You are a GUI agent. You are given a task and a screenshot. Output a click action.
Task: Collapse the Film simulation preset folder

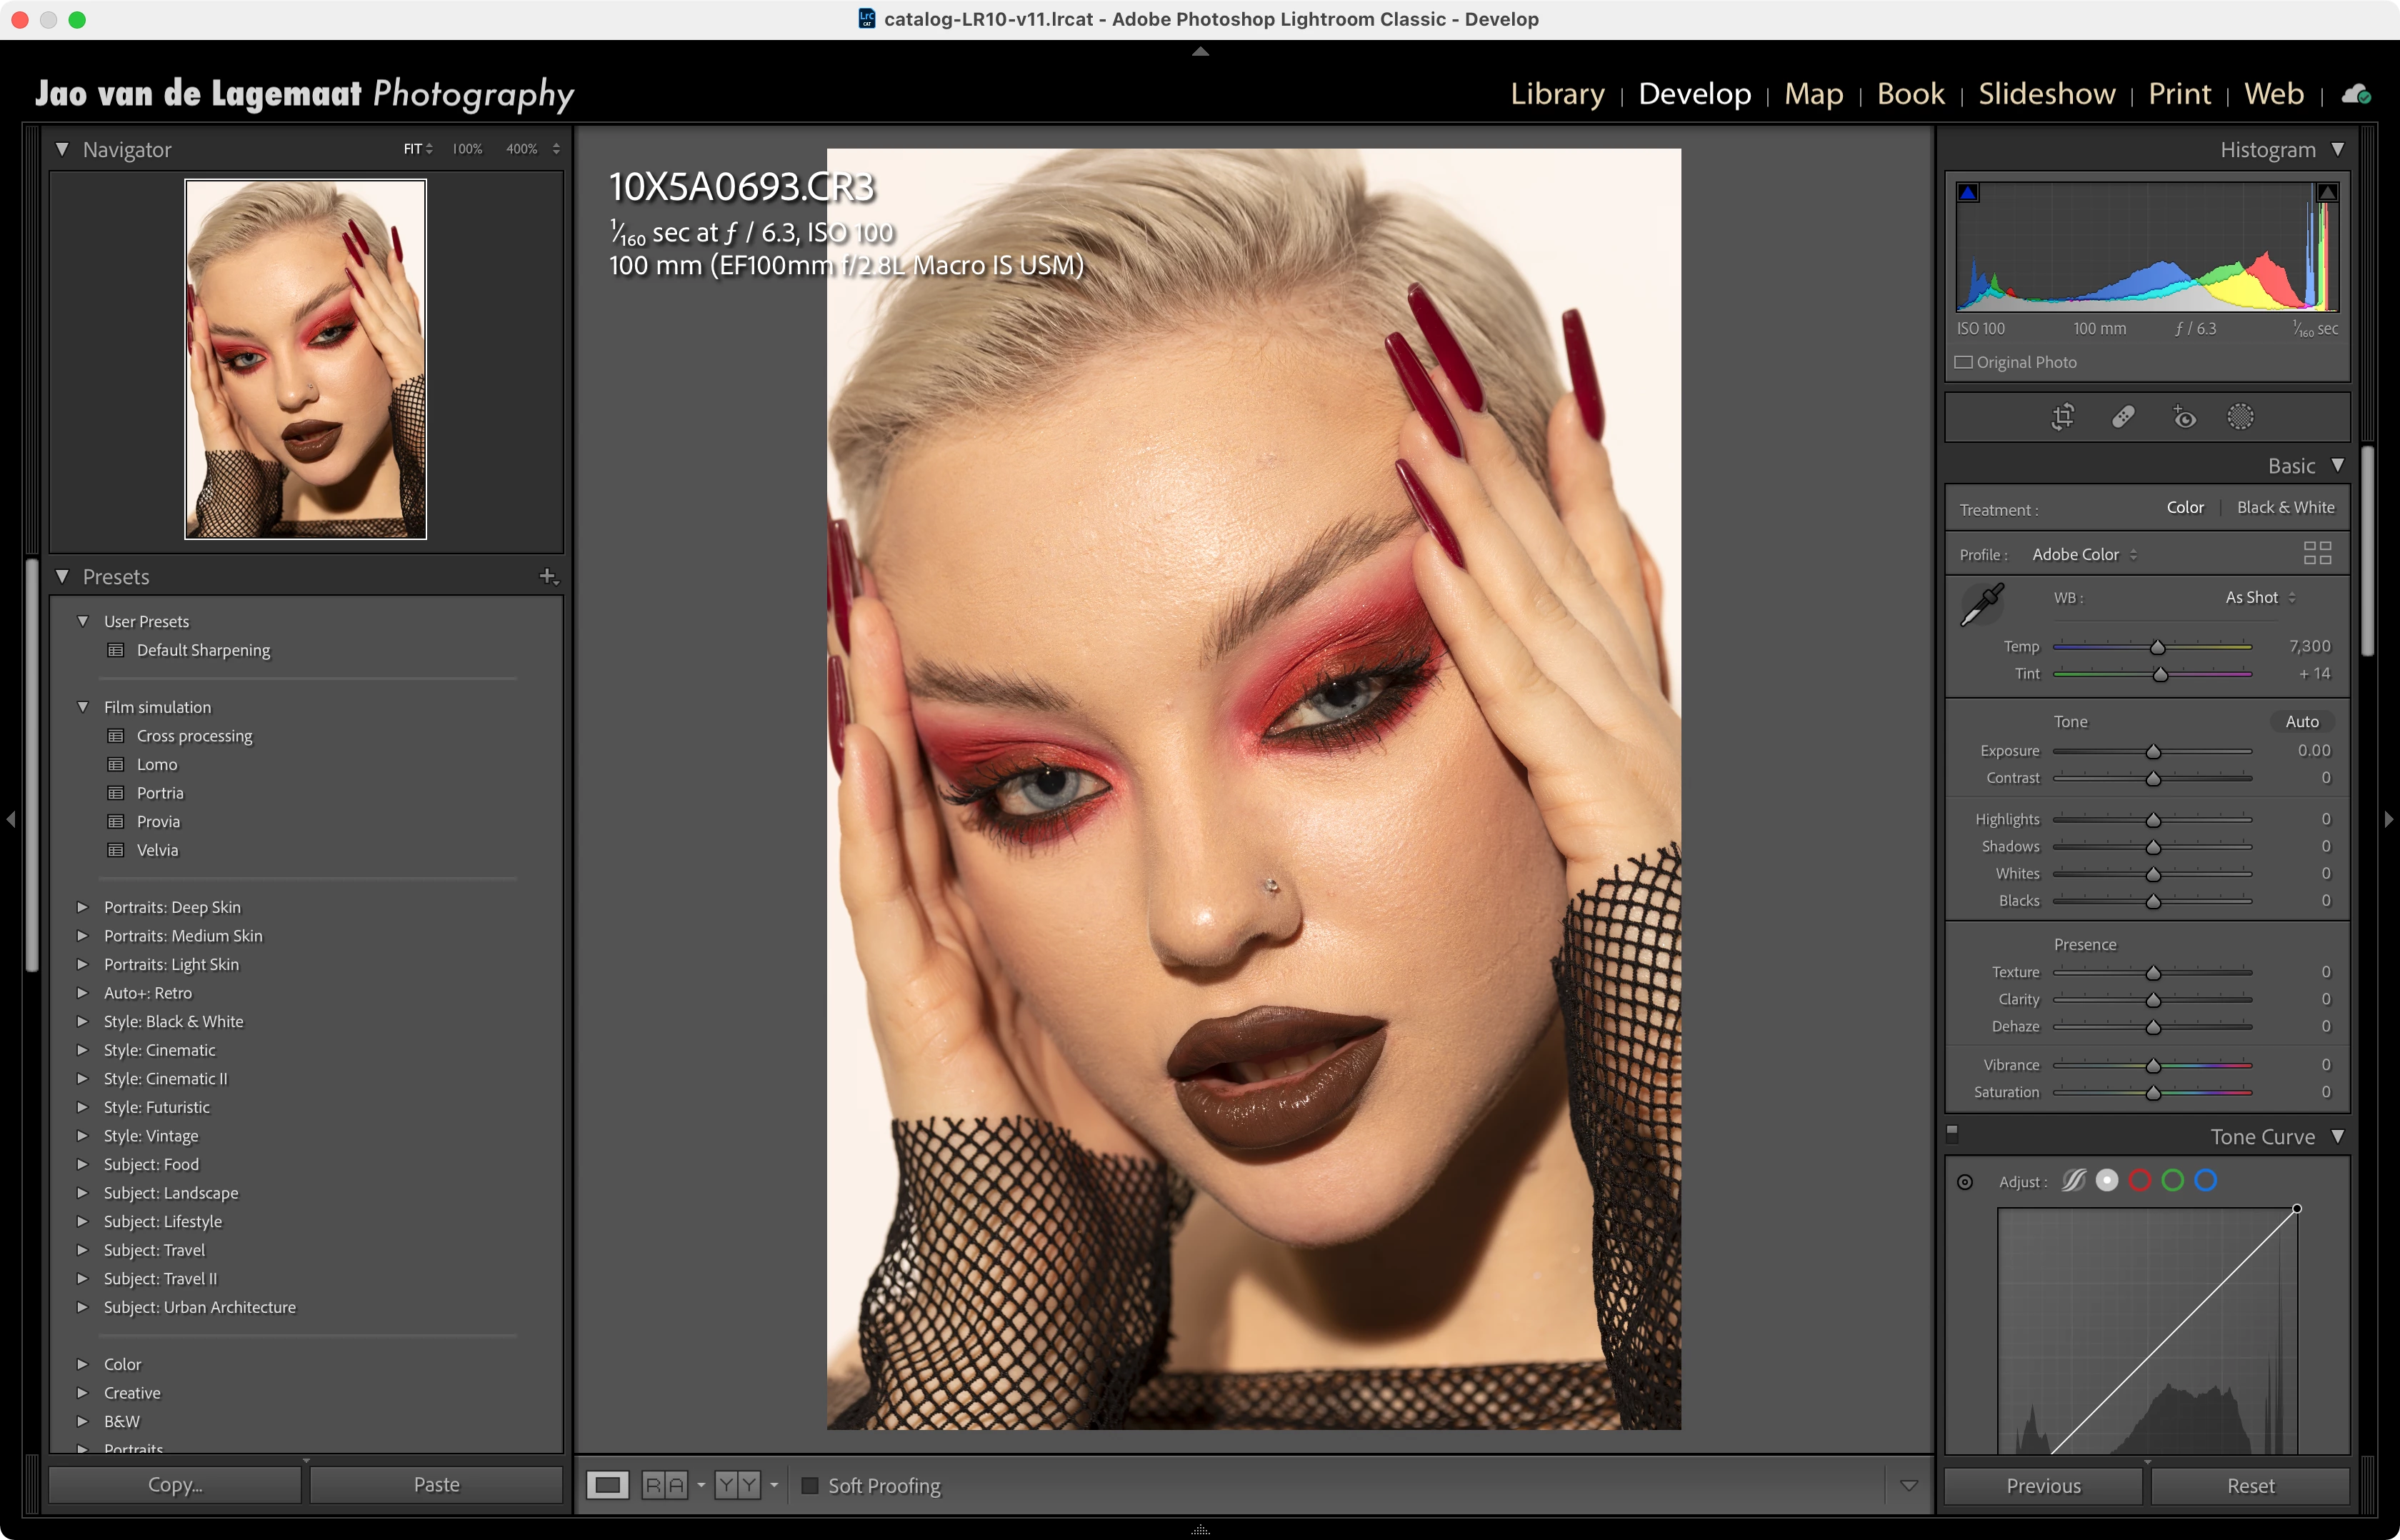click(83, 707)
